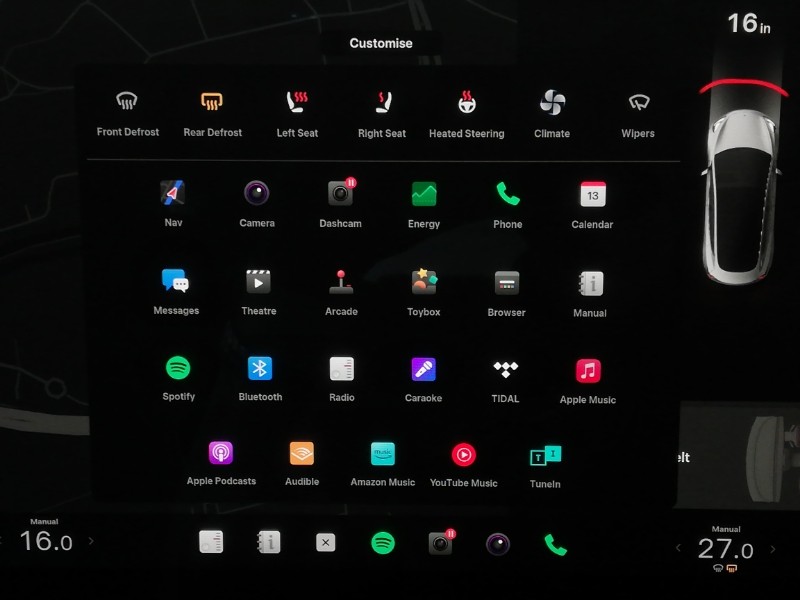Increase driver temperature with right arrow
Image resolution: width=800 pixels, height=600 pixels.
point(91,541)
